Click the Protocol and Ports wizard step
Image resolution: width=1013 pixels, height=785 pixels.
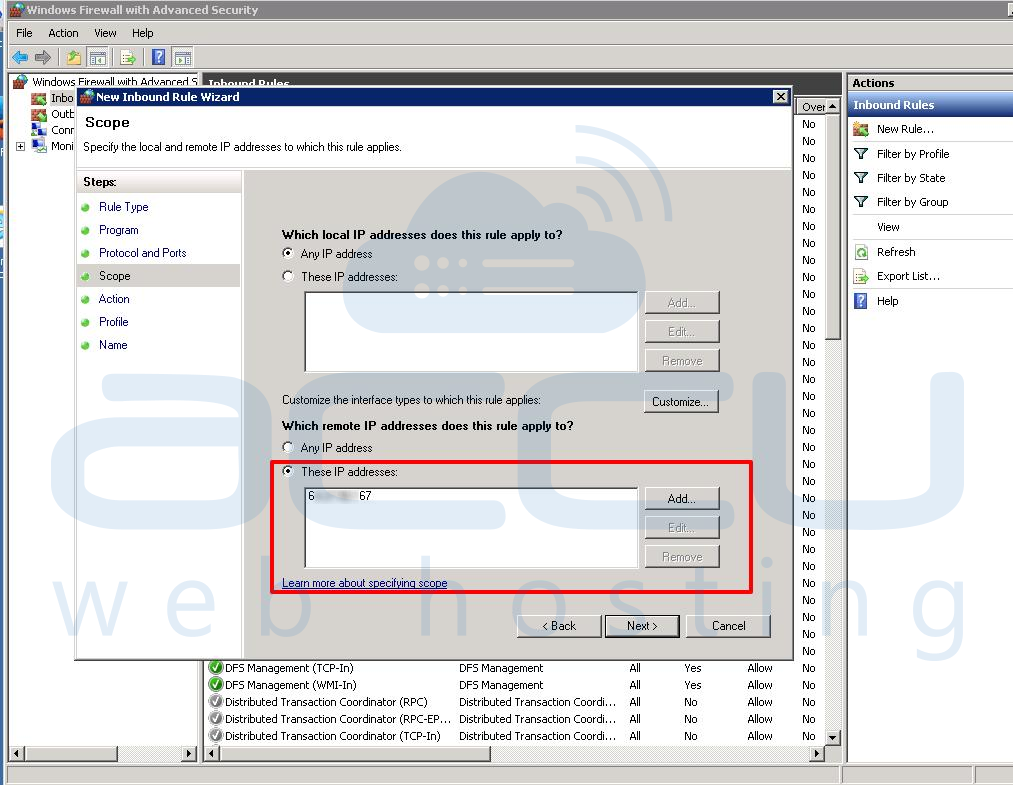142,253
